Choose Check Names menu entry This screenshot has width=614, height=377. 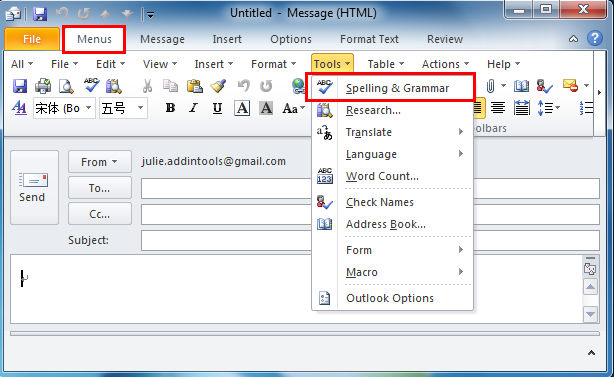point(392,202)
